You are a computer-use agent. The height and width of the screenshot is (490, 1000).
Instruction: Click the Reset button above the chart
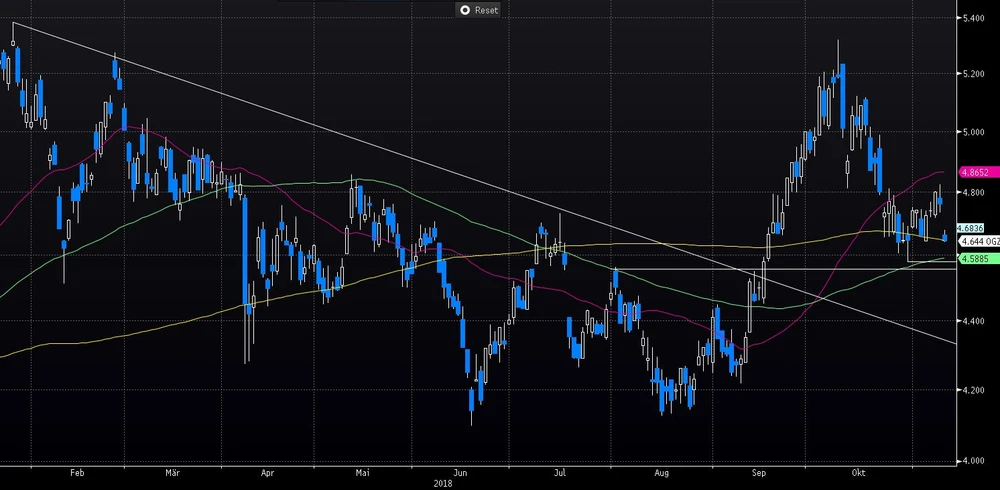click(478, 9)
